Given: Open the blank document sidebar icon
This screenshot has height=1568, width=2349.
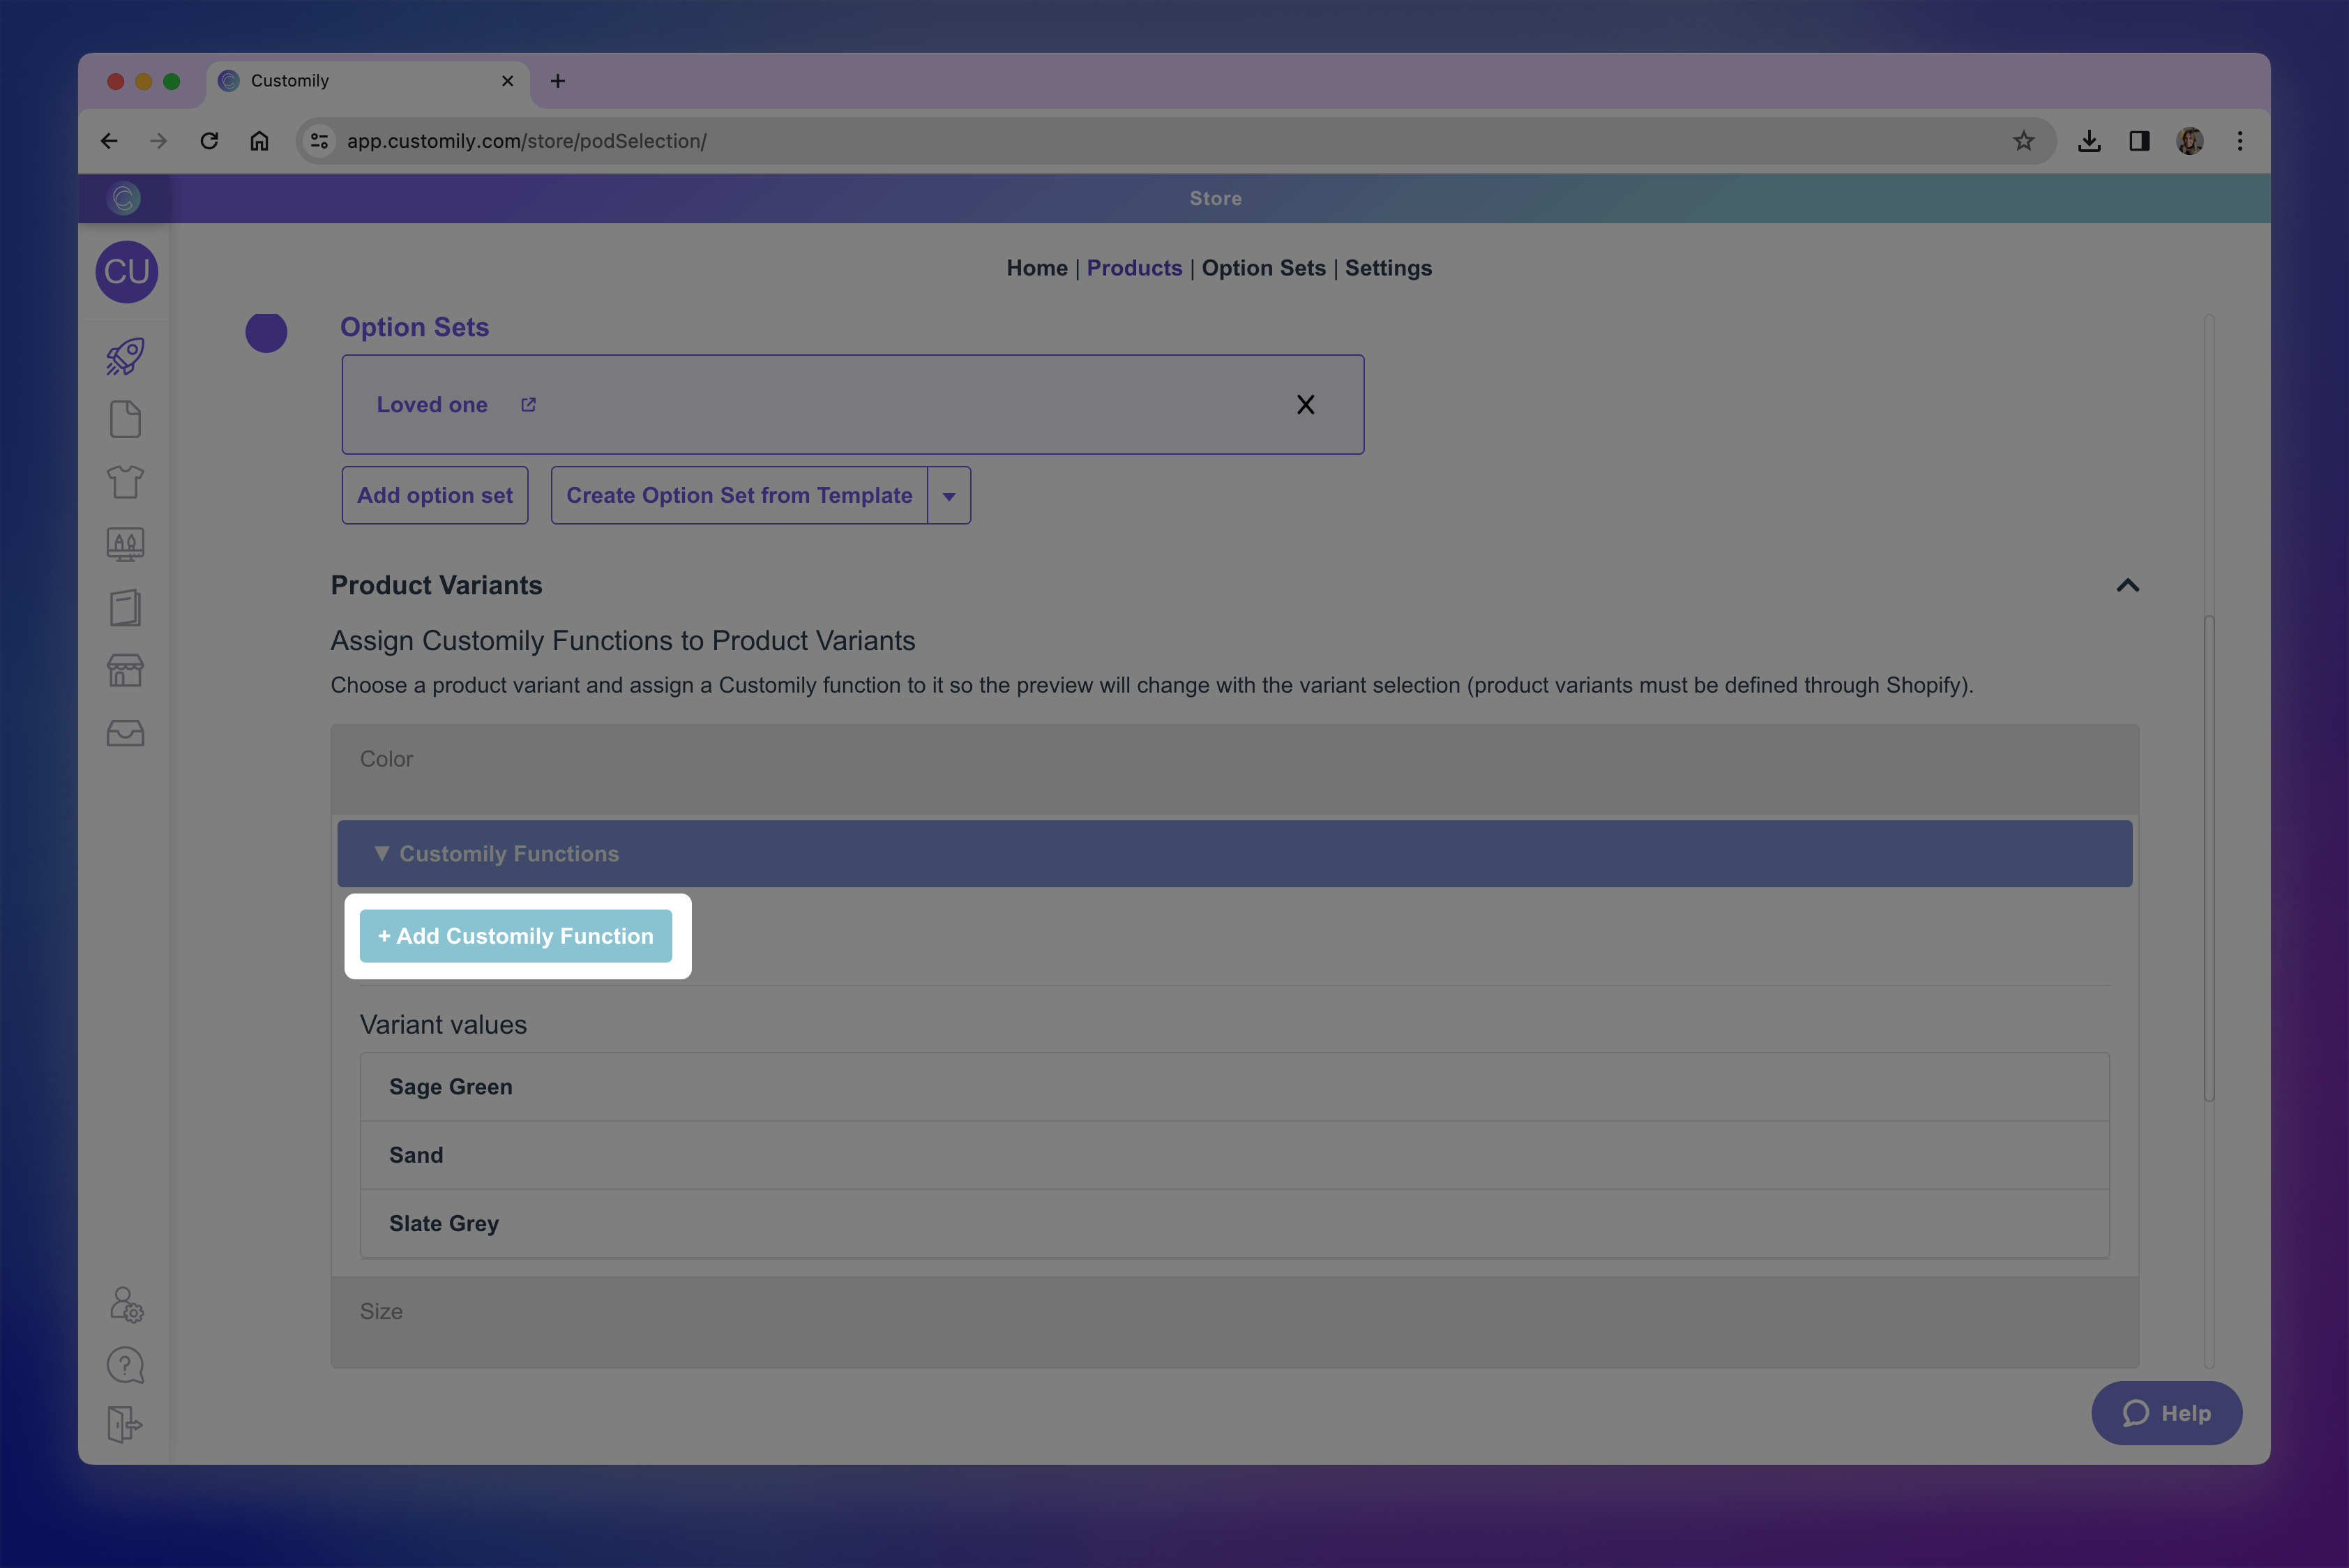Looking at the screenshot, I should click(125, 419).
